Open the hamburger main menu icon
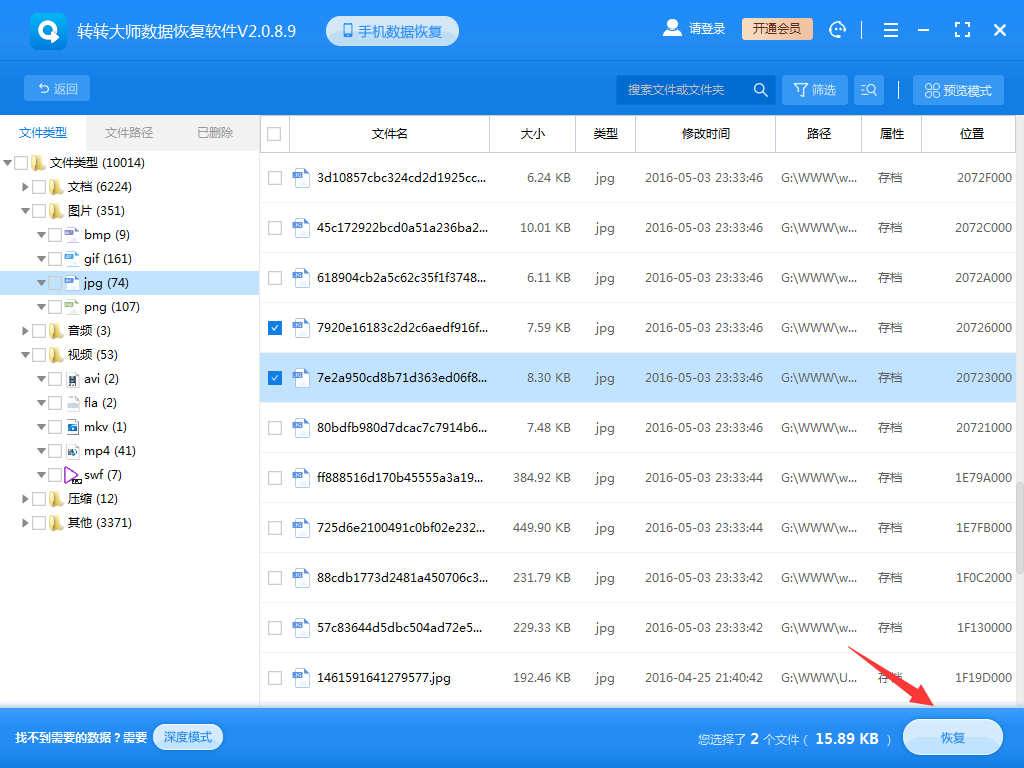 890,29
